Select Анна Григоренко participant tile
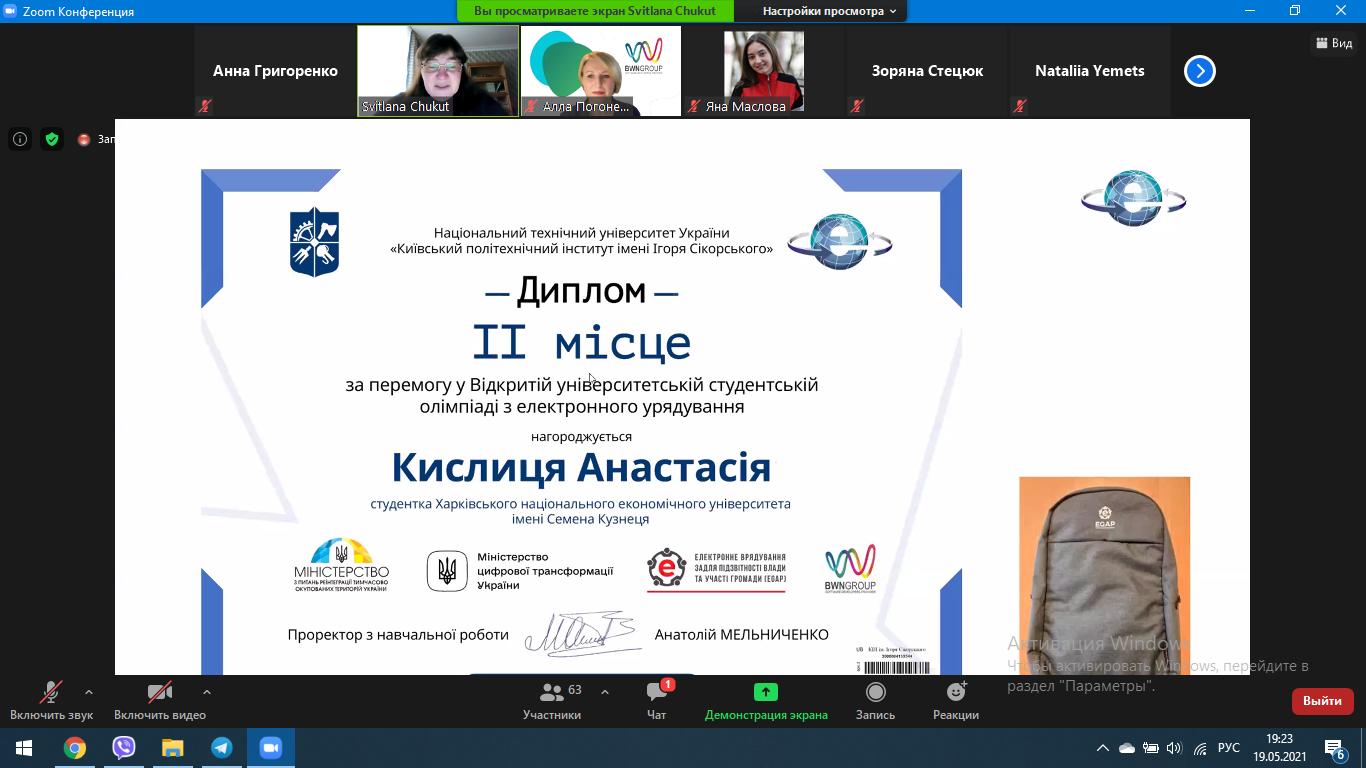This screenshot has height=768, width=1366. click(275, 71)
